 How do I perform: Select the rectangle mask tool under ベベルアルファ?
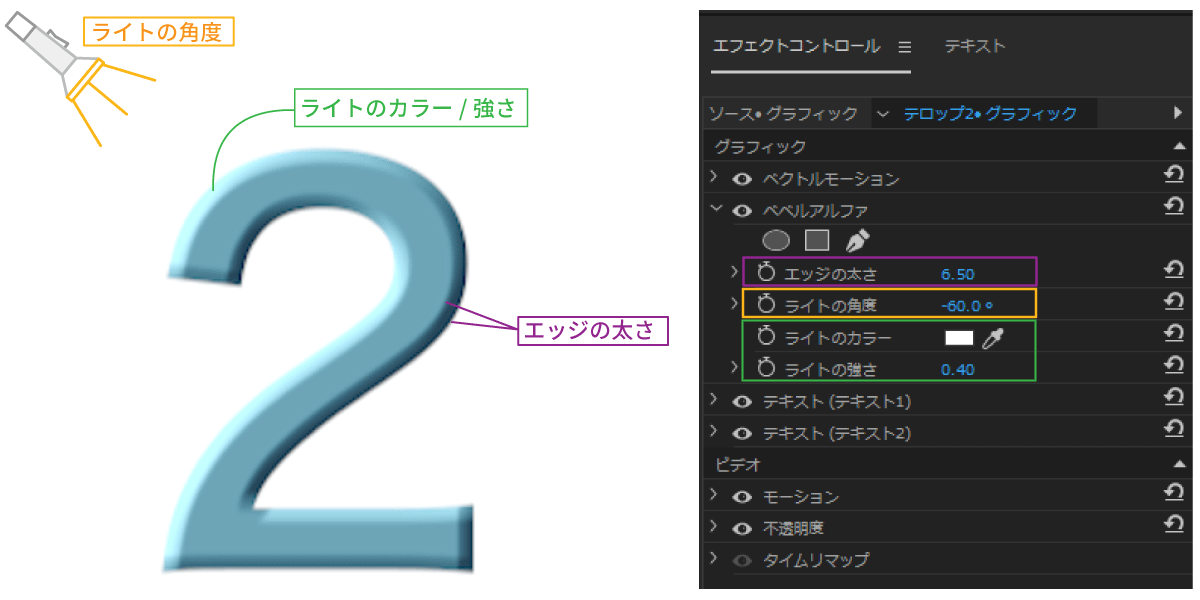817,241
